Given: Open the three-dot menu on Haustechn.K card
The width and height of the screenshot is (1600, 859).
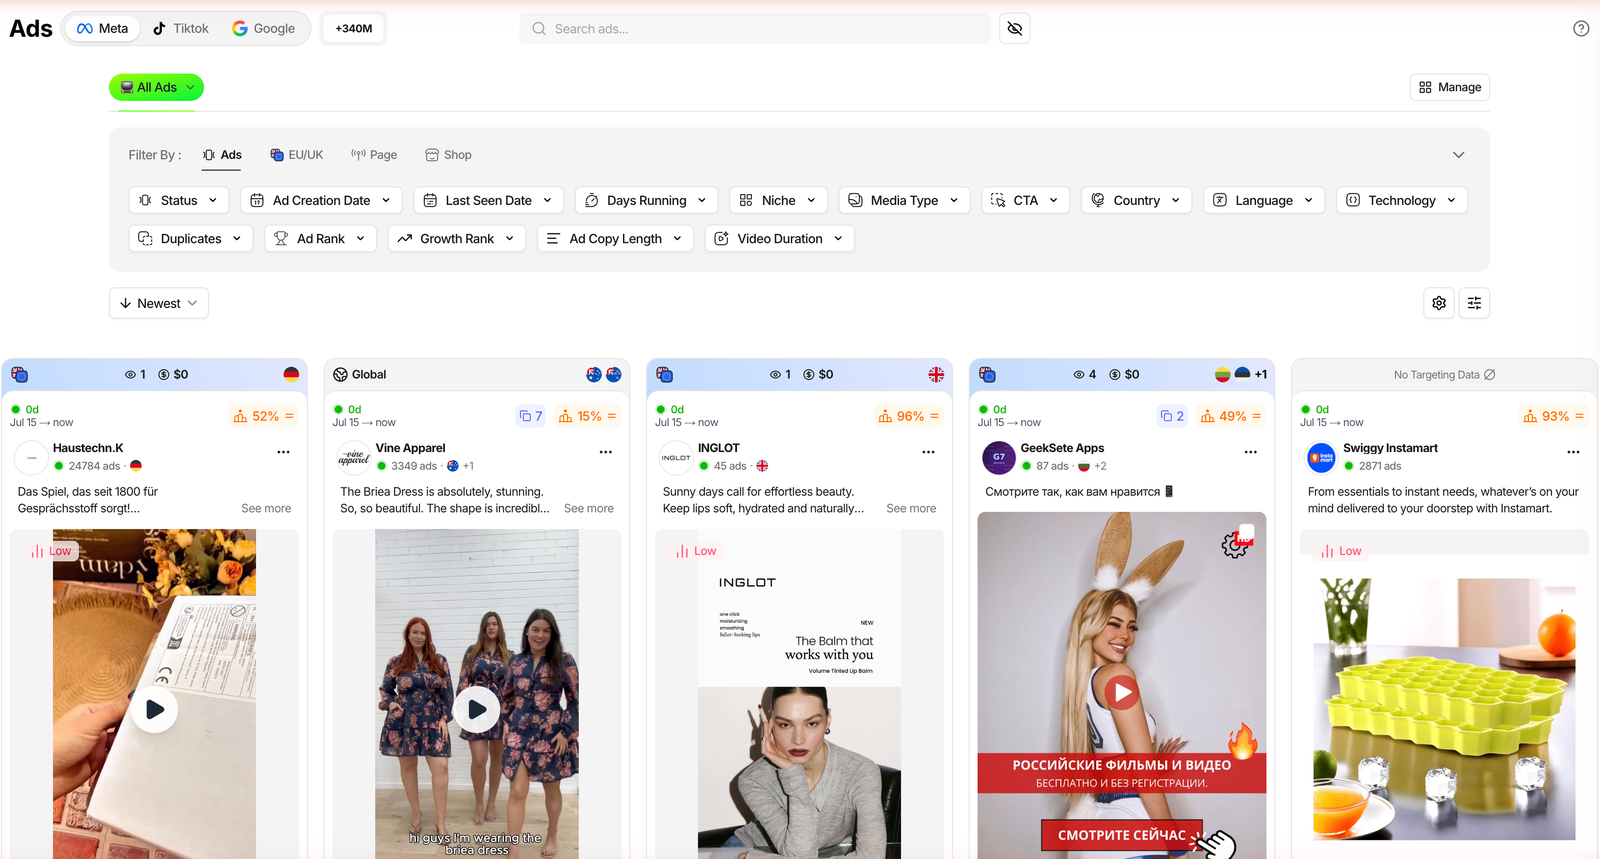Looking at the screenshot, I should [x=284, y=452].
